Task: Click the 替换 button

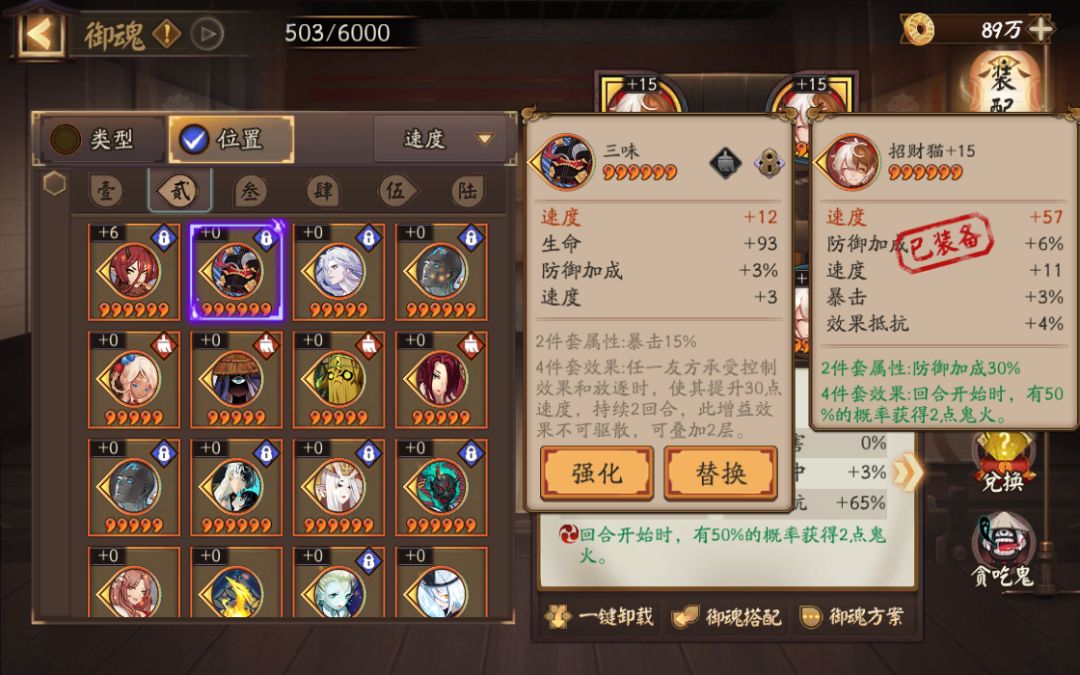Action: pos(720,472)
